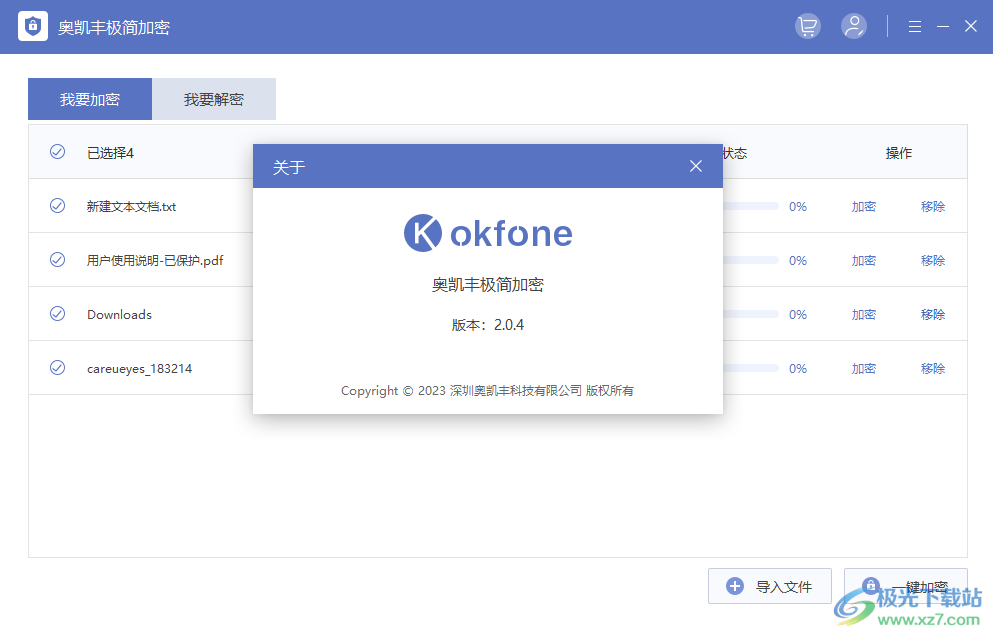Switch to 我要解密 tab
This screenshot has height=636, width=993.
(214, 99)
